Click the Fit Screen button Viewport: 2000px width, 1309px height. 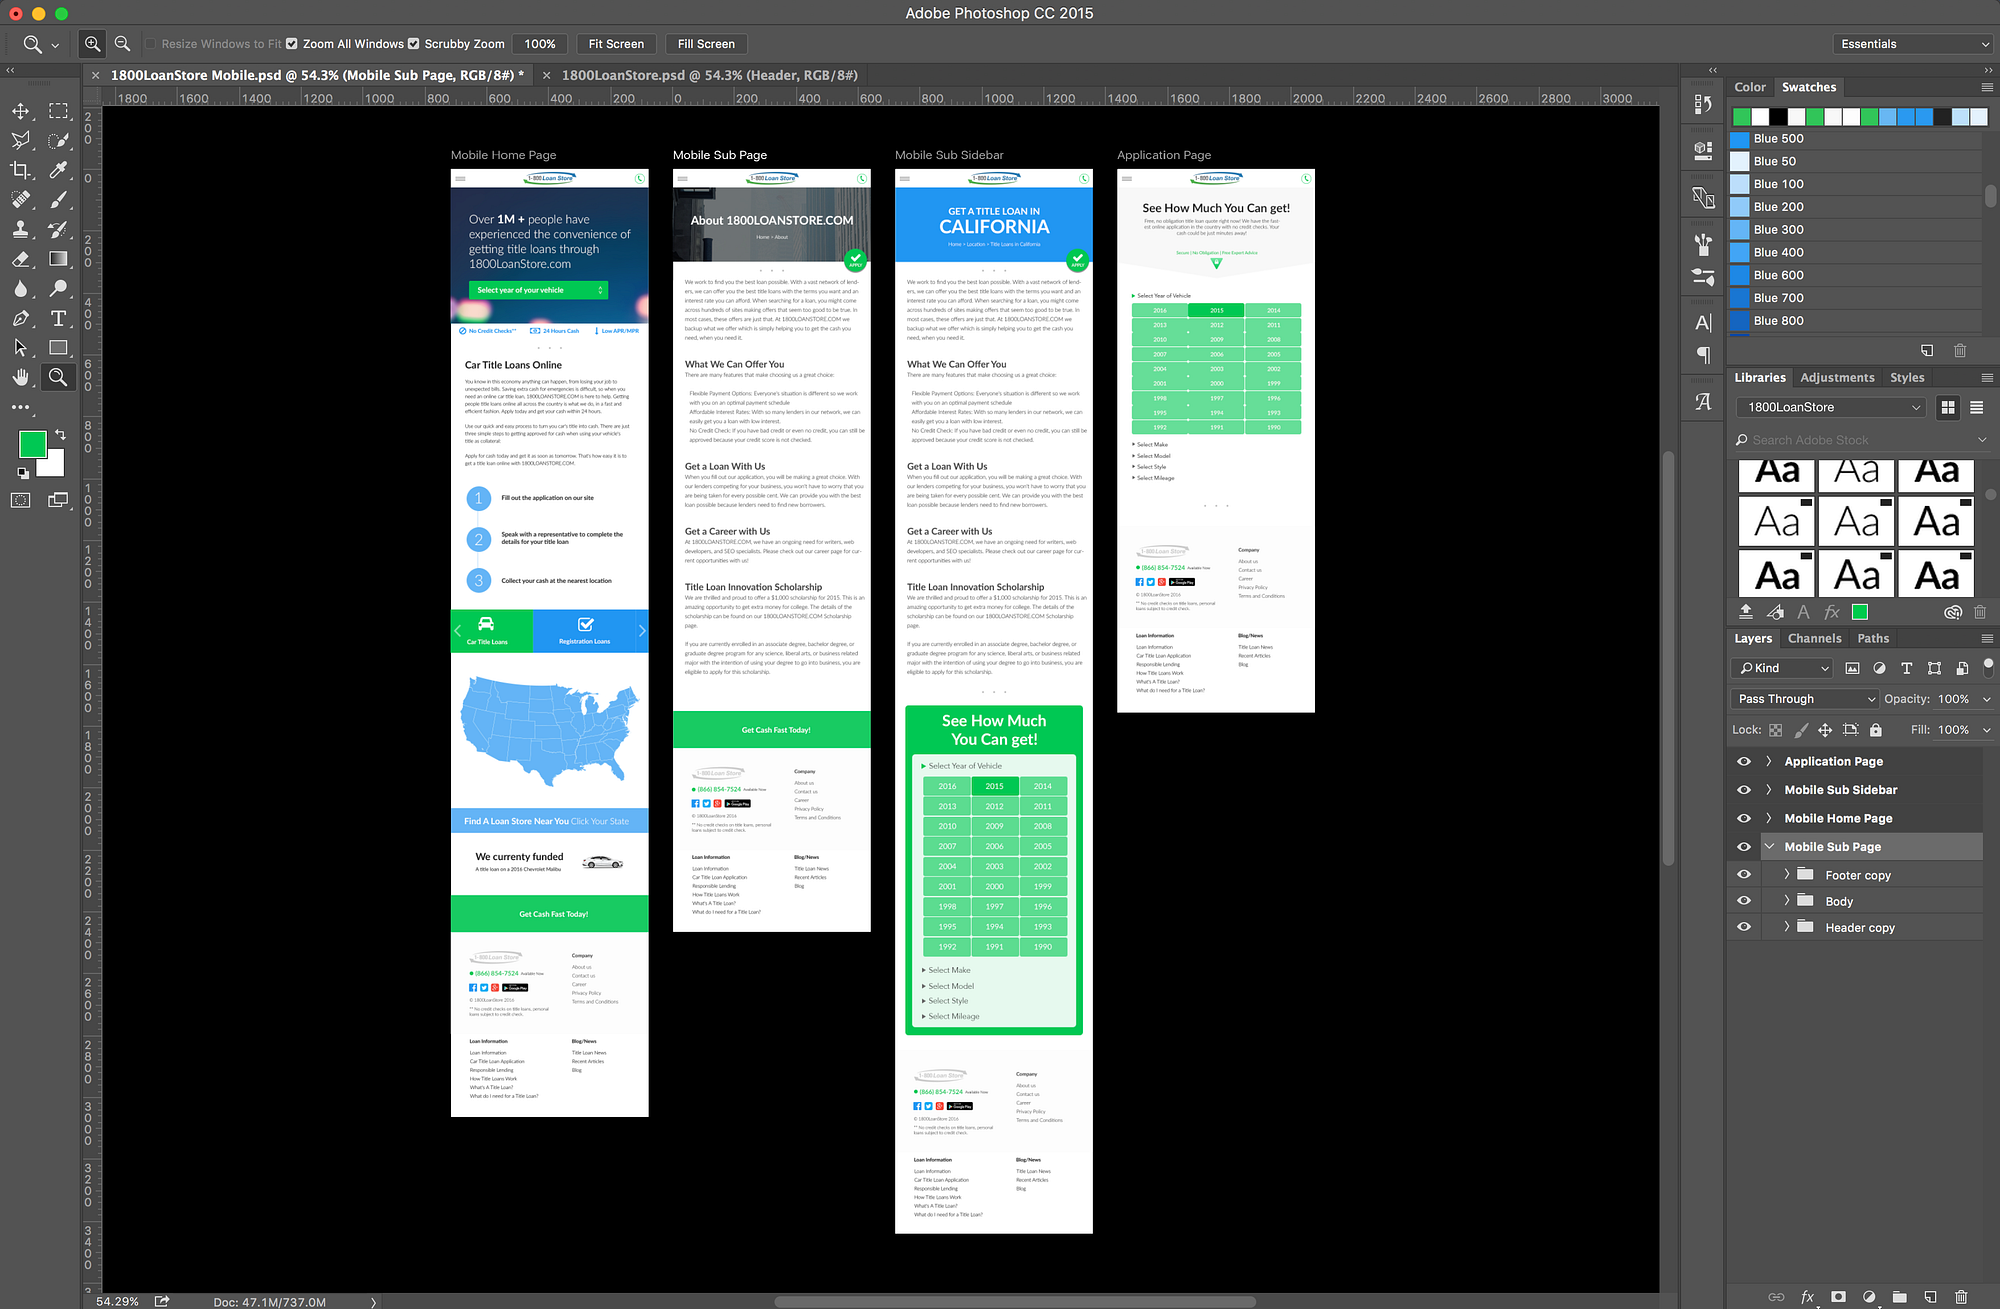616,44
